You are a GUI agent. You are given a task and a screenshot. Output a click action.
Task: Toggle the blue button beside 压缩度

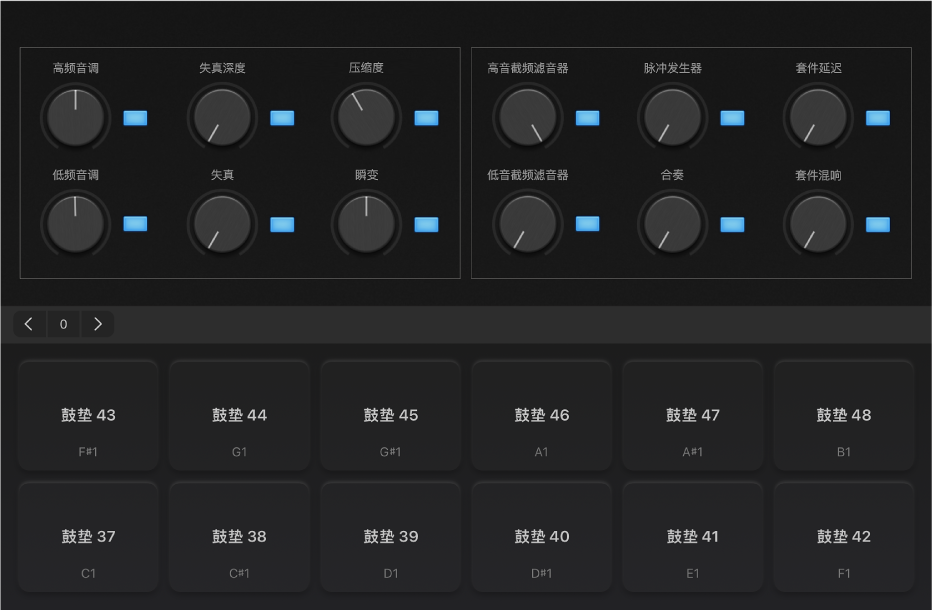(x=426, y=118)
